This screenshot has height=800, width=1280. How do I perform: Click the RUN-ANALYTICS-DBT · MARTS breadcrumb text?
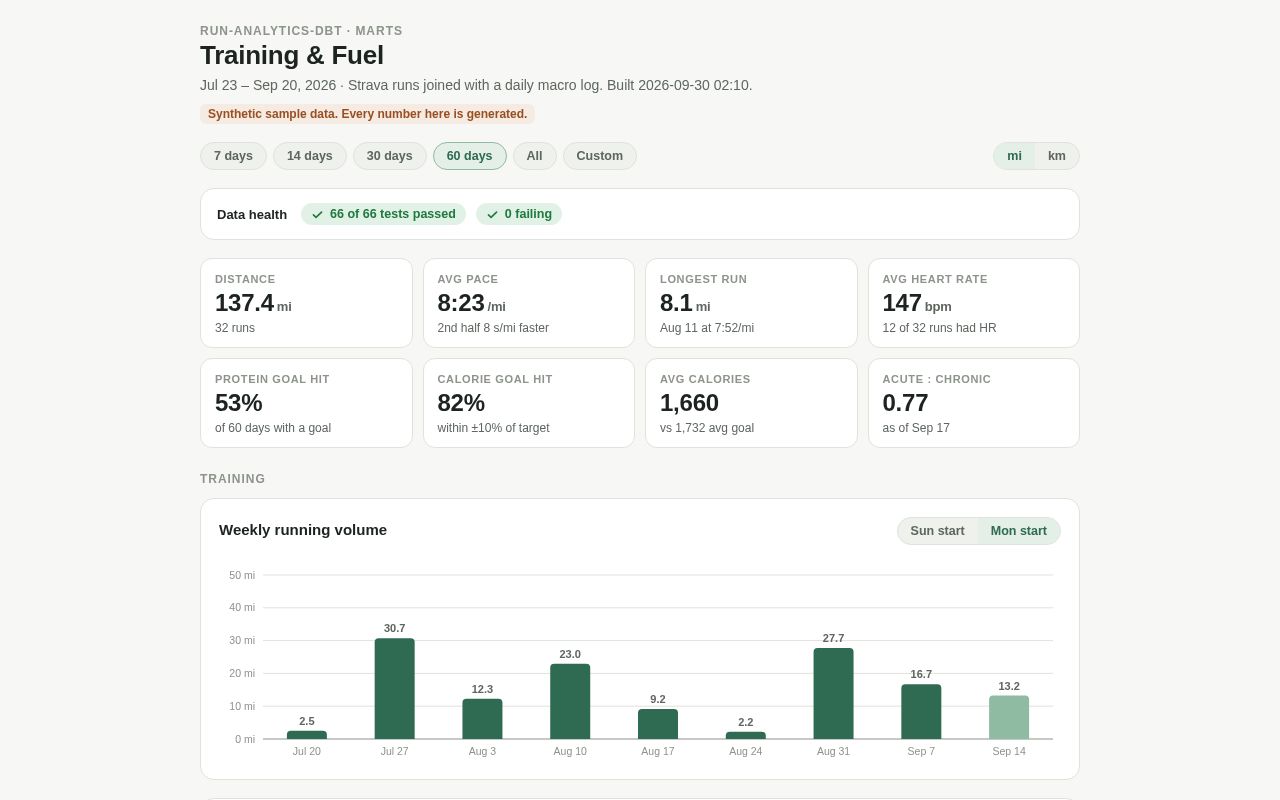(x=301, y=31)
